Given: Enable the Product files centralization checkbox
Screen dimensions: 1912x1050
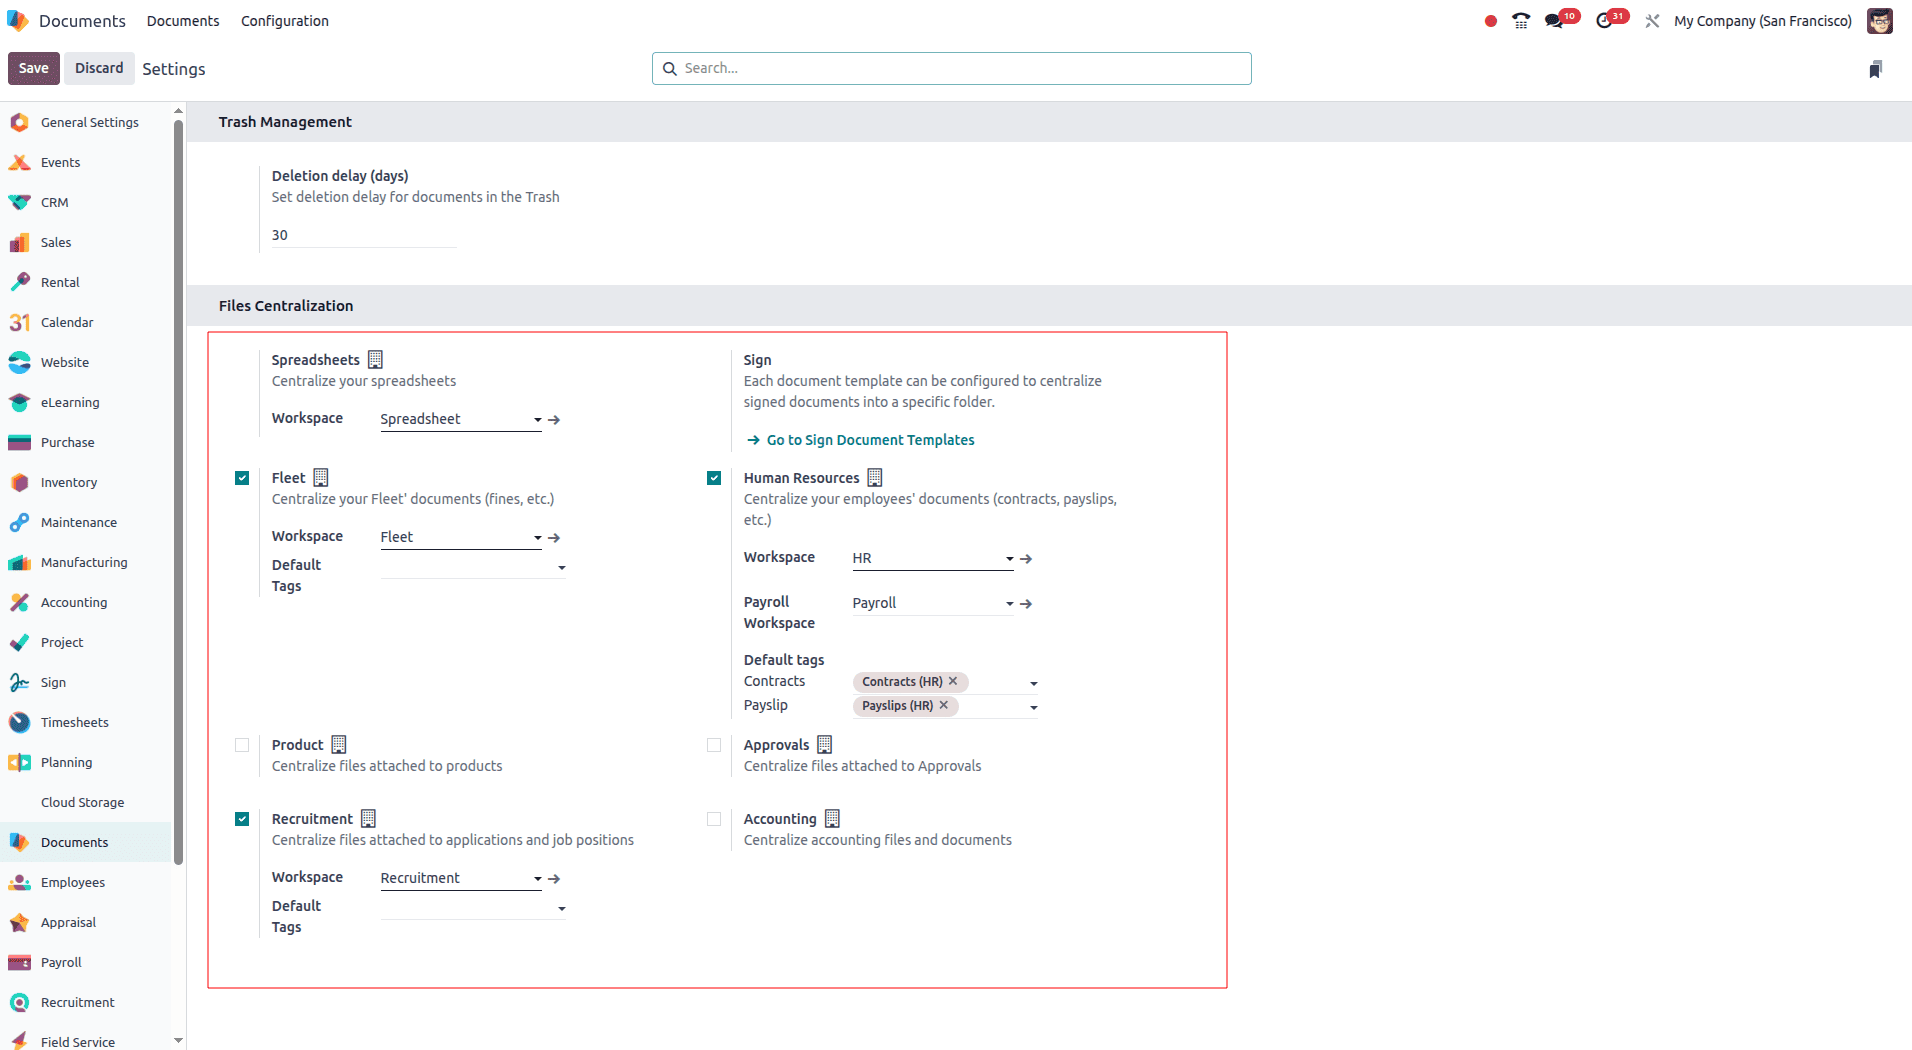Looking at the screenshot, I should click(x=241, y=745).
